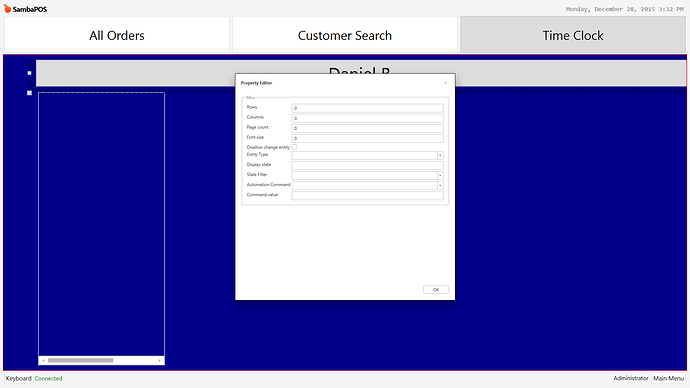Click the horizontal scrollbar thumb in widget
690x388 pixels.
[x=81, y=360]
